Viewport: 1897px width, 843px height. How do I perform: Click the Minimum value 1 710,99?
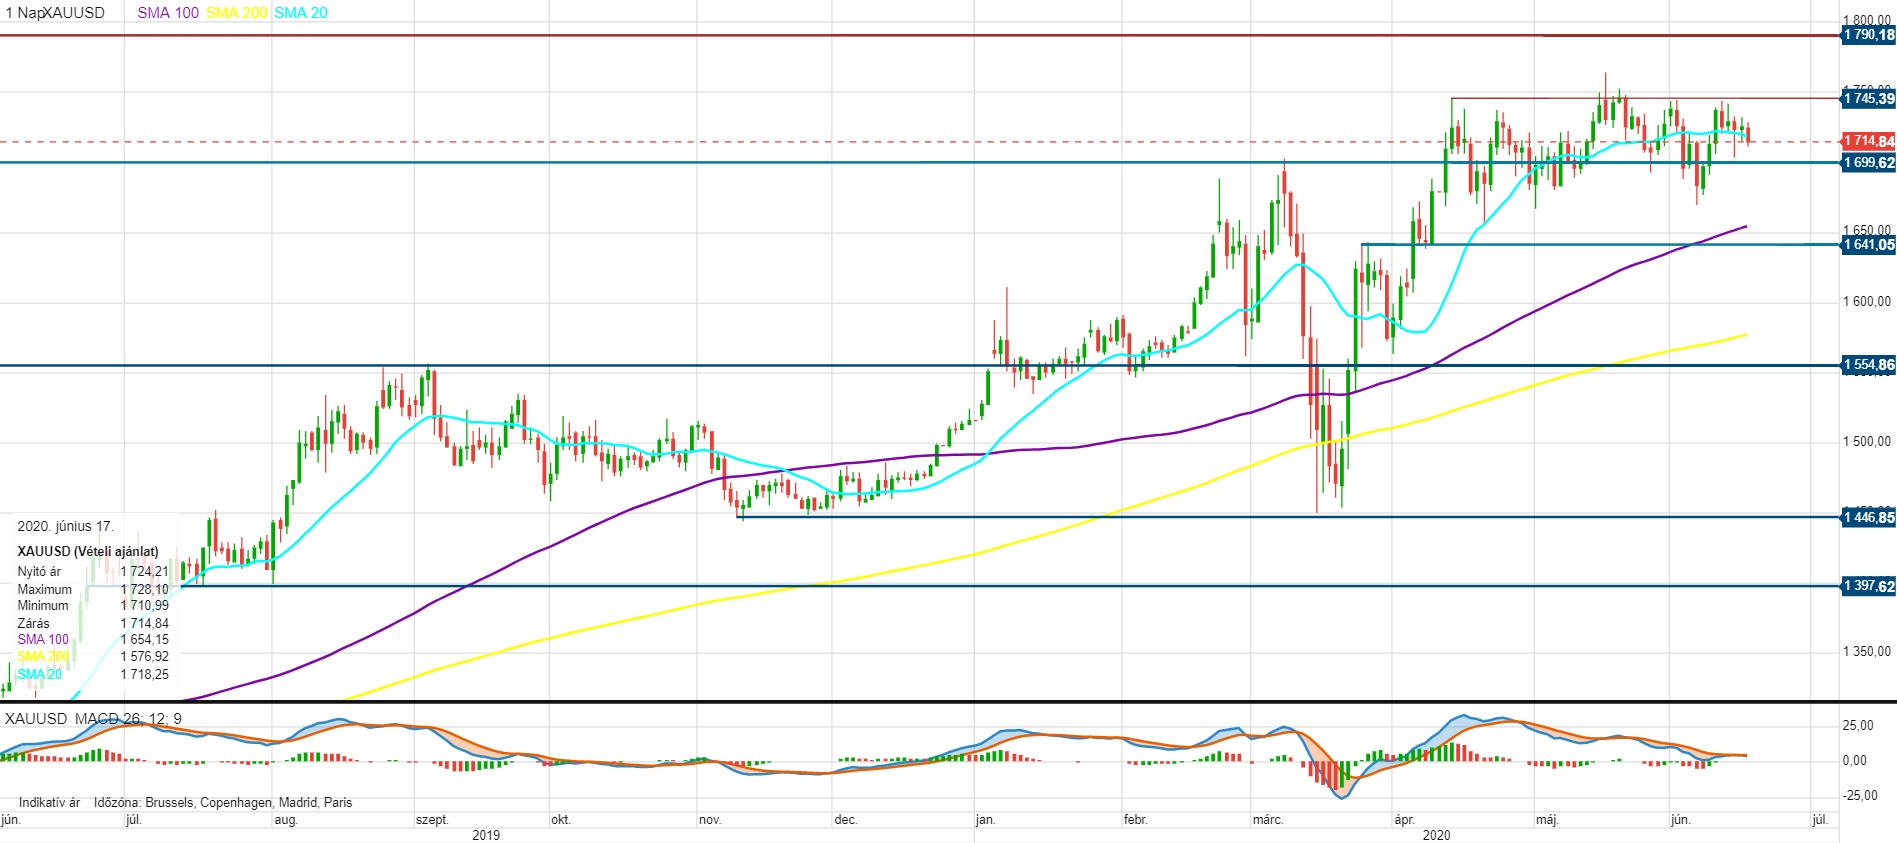click(145, 606)
